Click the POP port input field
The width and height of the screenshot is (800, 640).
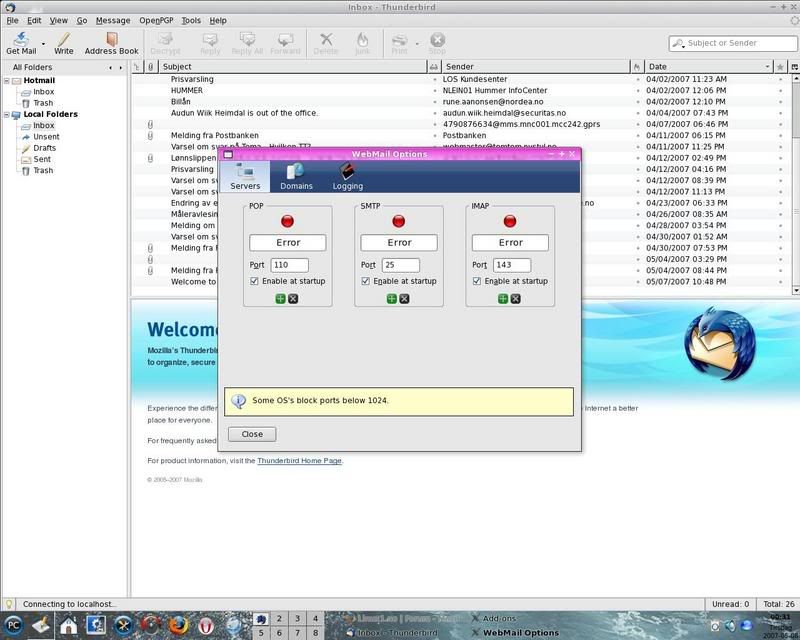(x=289, y=265)
